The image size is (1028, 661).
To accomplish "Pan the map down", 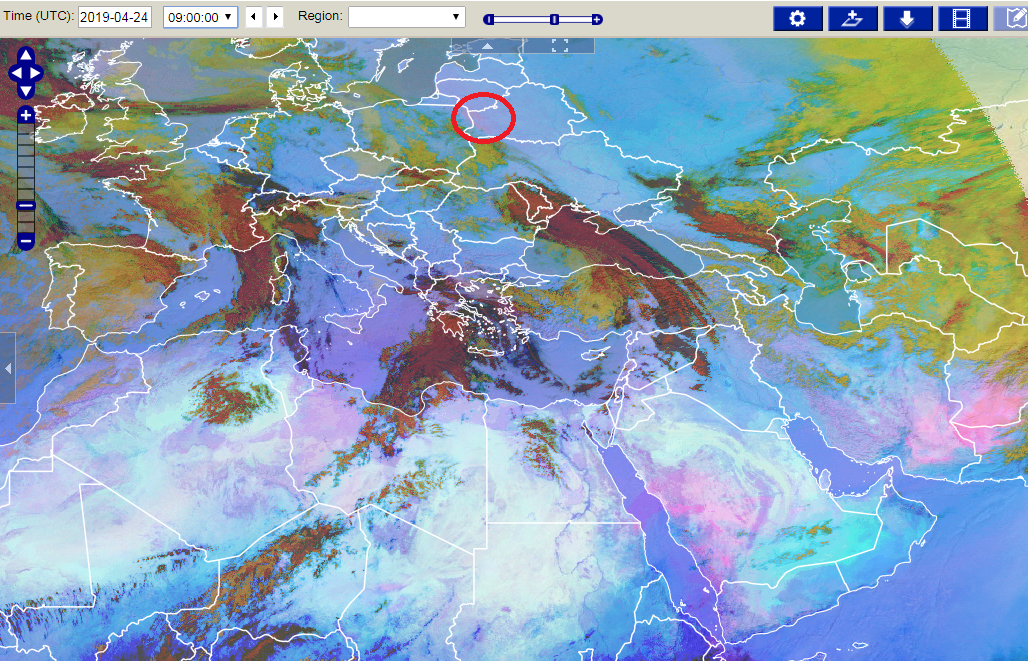I will click(x=26, y=90).
